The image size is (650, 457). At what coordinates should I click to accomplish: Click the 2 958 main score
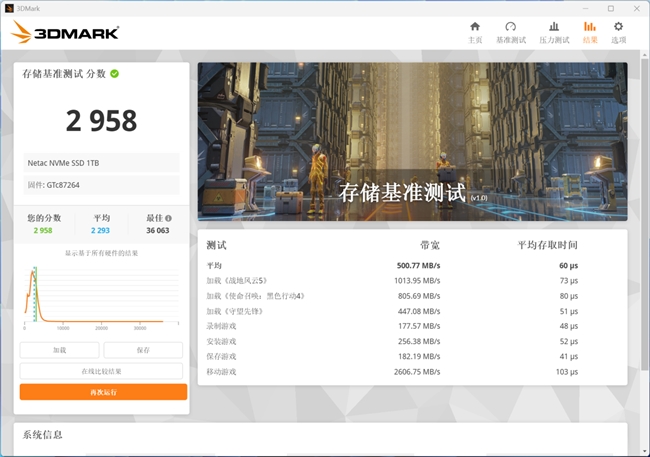101,121
